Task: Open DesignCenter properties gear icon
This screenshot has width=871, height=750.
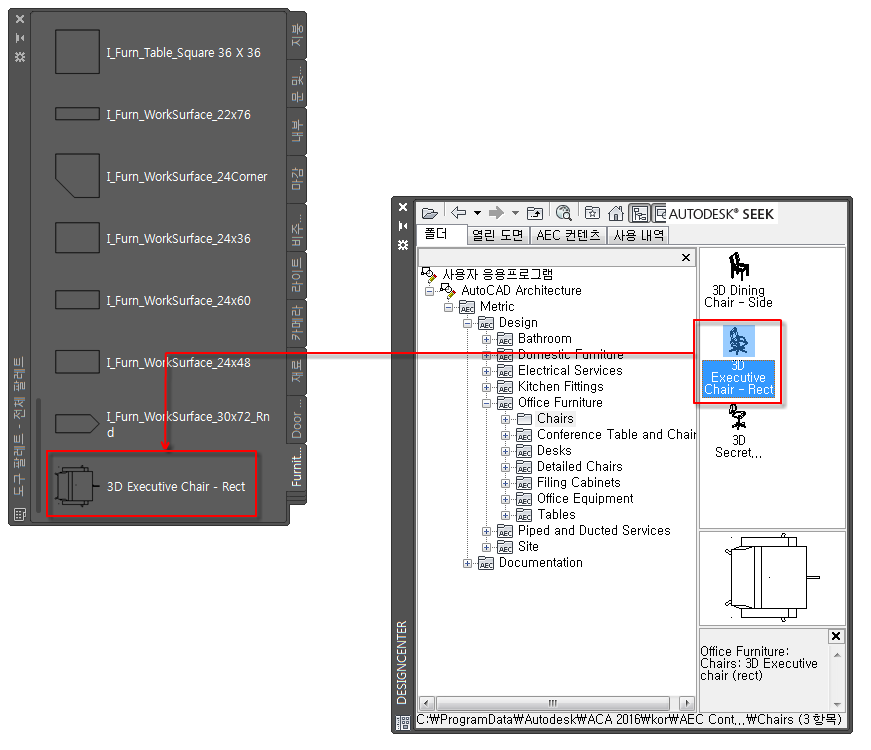Action: click(x=403, y=245)
